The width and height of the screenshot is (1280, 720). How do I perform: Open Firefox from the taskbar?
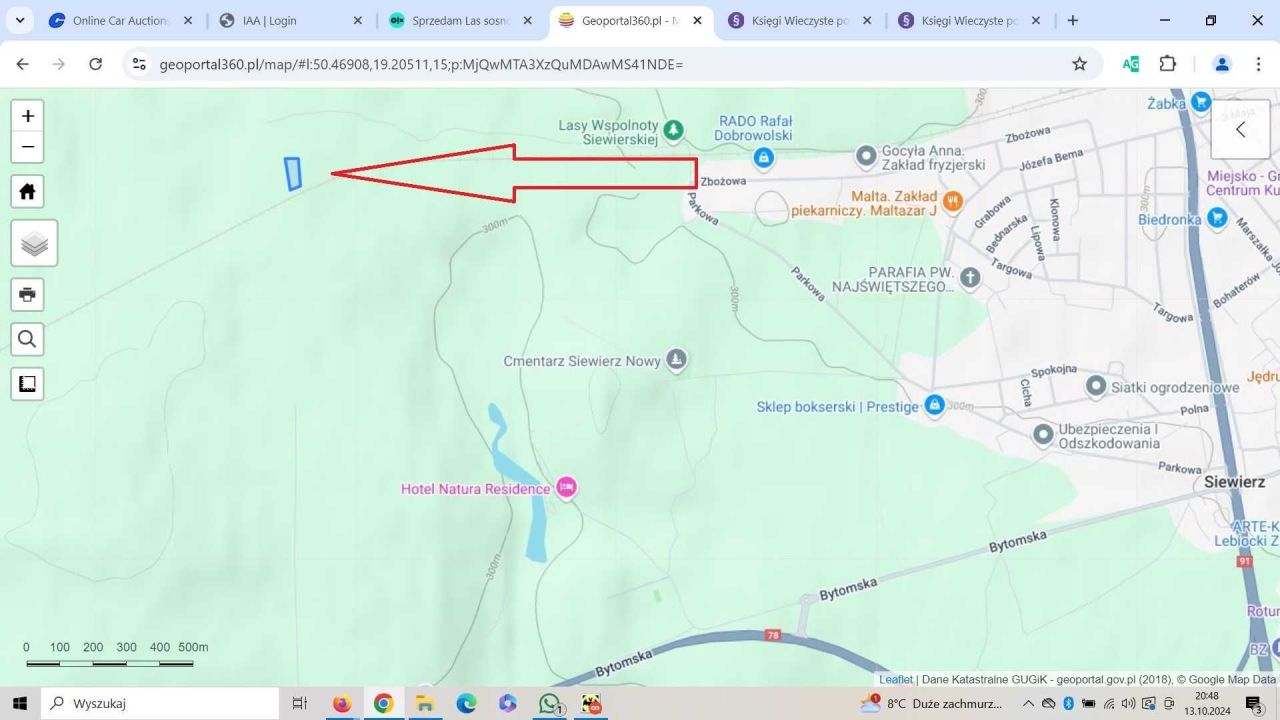(342, 703)
